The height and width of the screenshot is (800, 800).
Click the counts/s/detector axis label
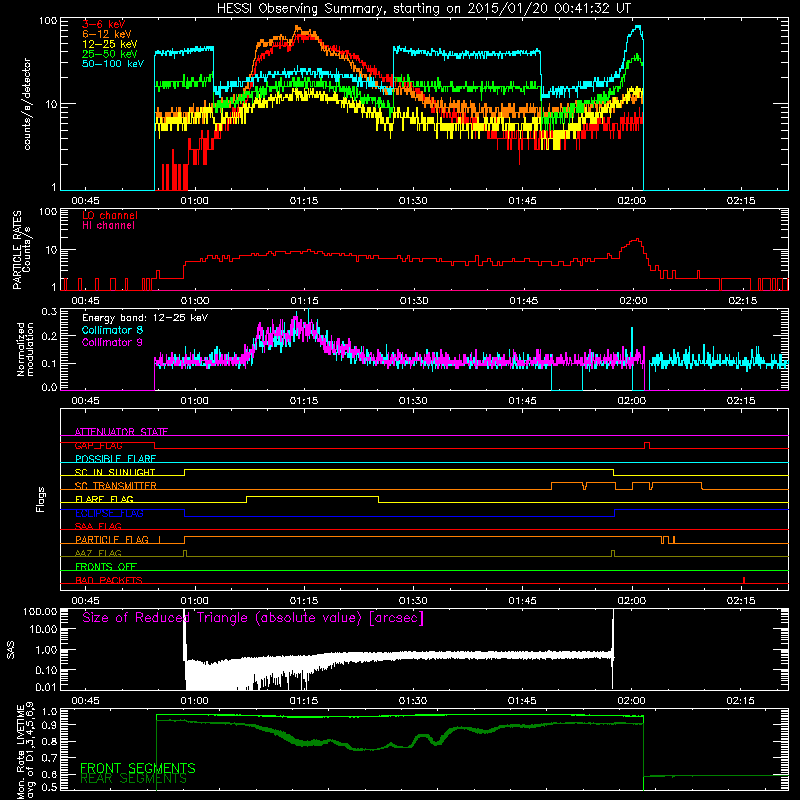pos(27,104)
